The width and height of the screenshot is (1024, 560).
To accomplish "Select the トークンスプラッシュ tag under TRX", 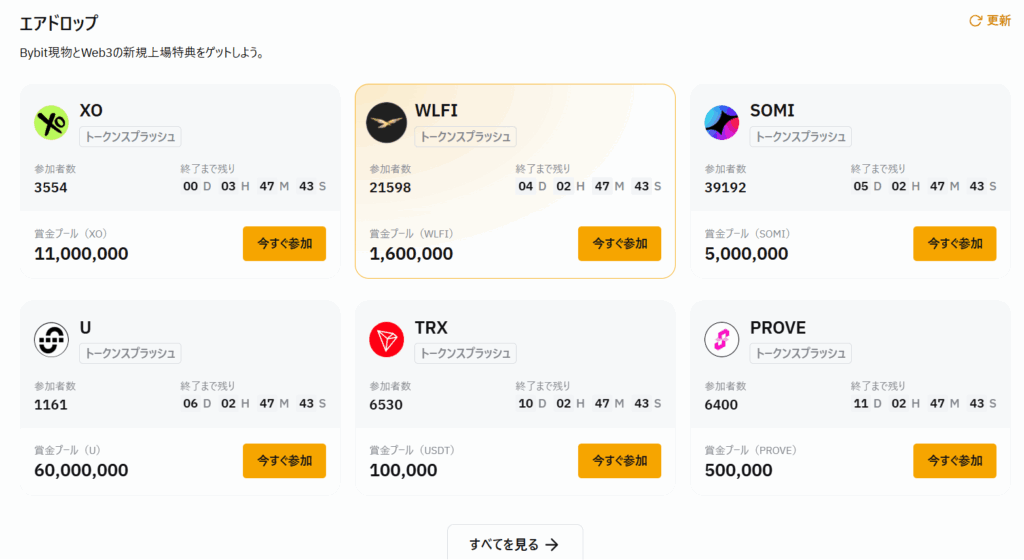I will point(465,353).
